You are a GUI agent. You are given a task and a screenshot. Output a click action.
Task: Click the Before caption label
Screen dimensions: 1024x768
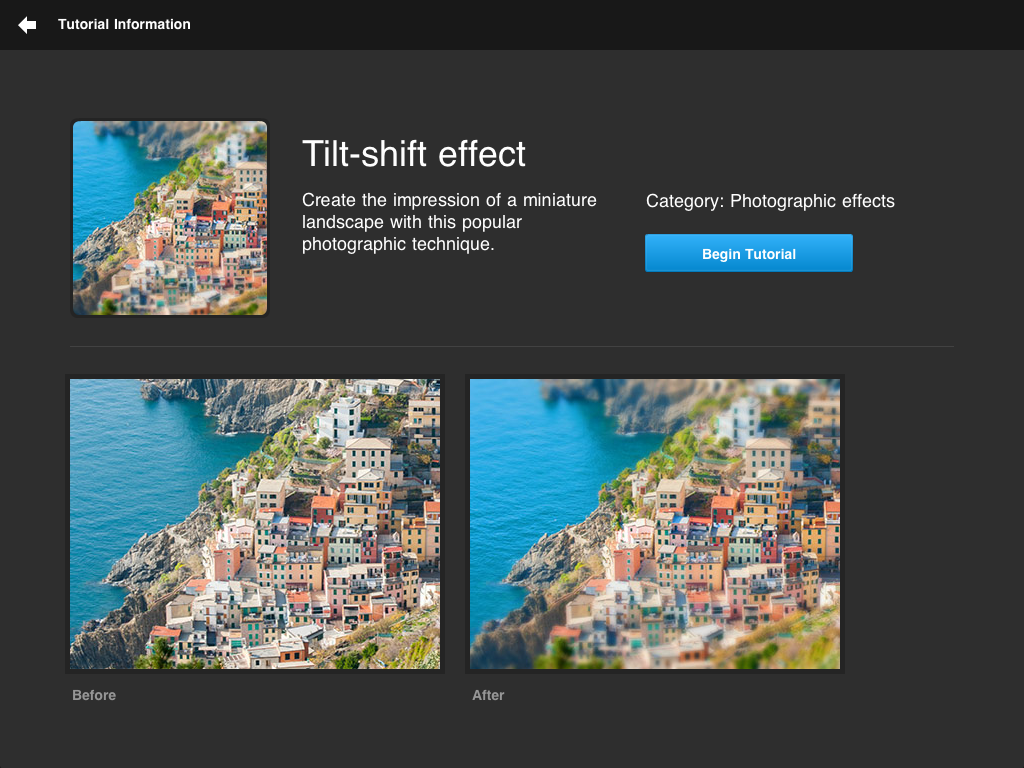[x=94, y=695]
